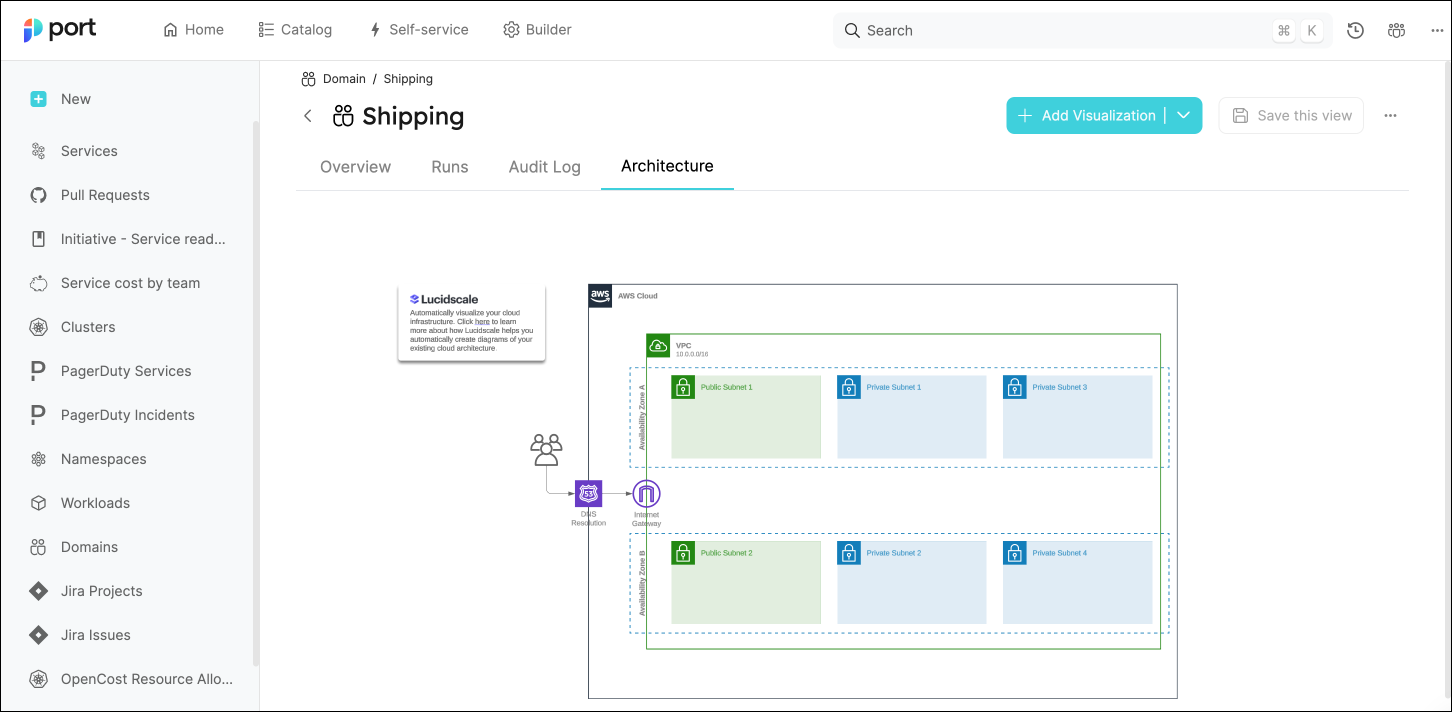Open the Self-service menu

click(x=418, y=30)
